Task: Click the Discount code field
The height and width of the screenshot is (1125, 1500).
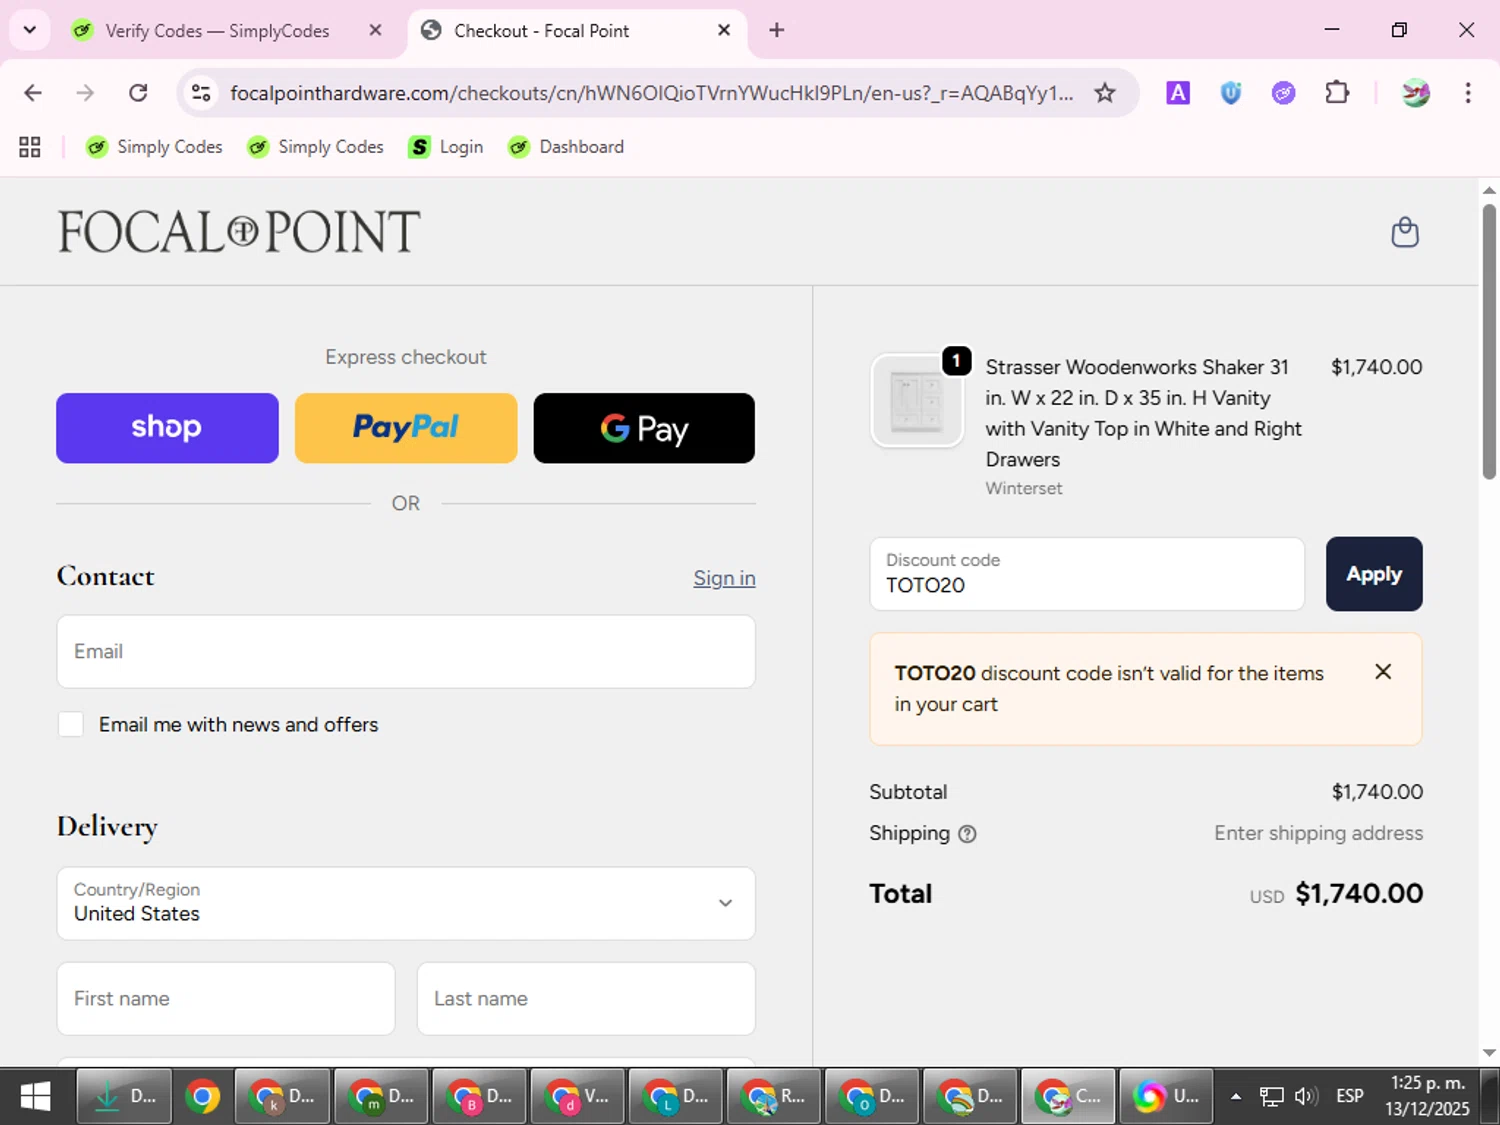Action: 1087,574
